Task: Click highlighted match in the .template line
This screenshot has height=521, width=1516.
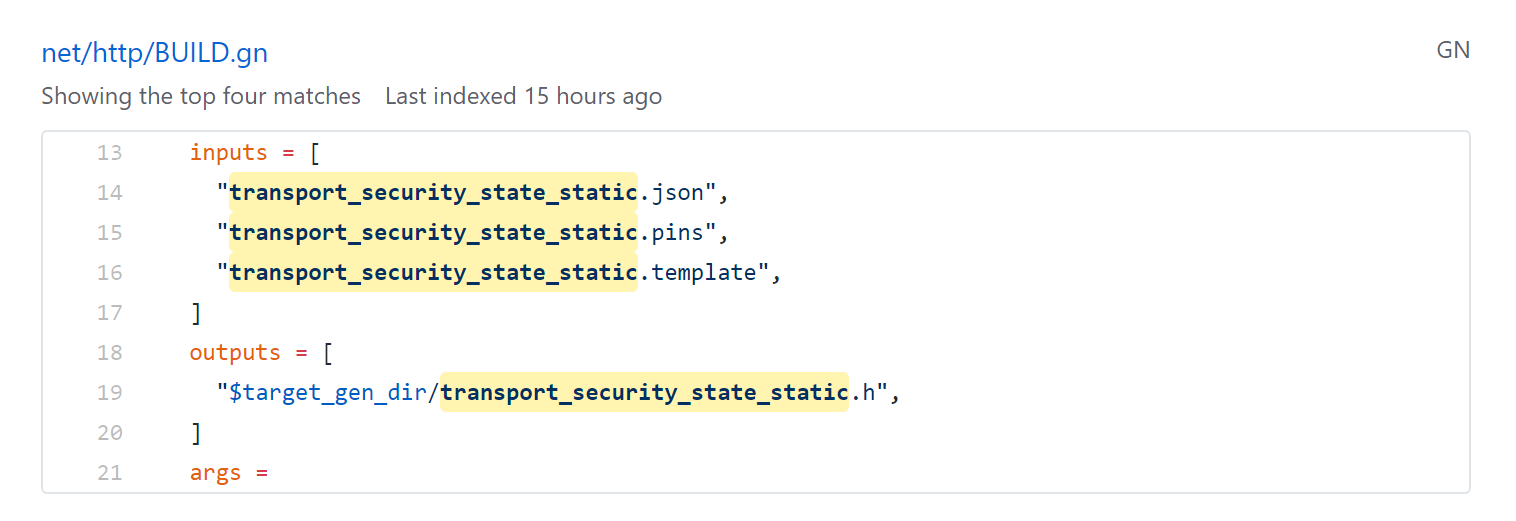Action: 433,272
